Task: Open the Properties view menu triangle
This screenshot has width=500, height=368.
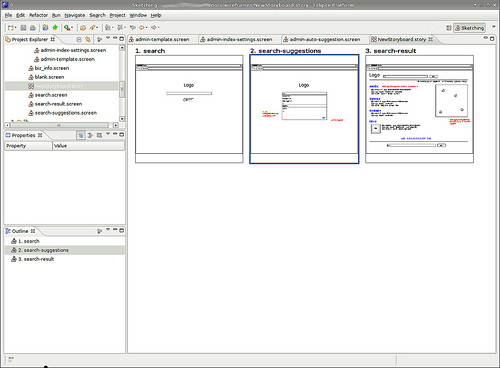Action: click(x=108, y=134)
